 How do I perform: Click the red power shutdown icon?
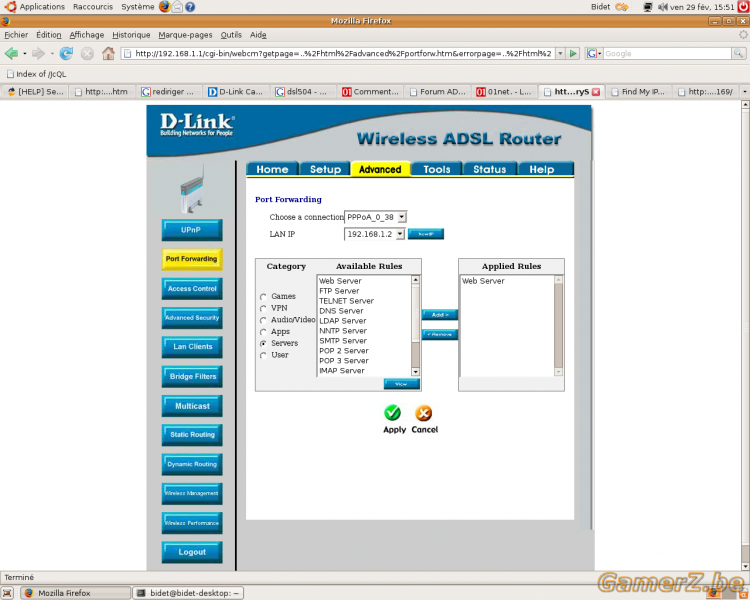(x=743, y=7)
